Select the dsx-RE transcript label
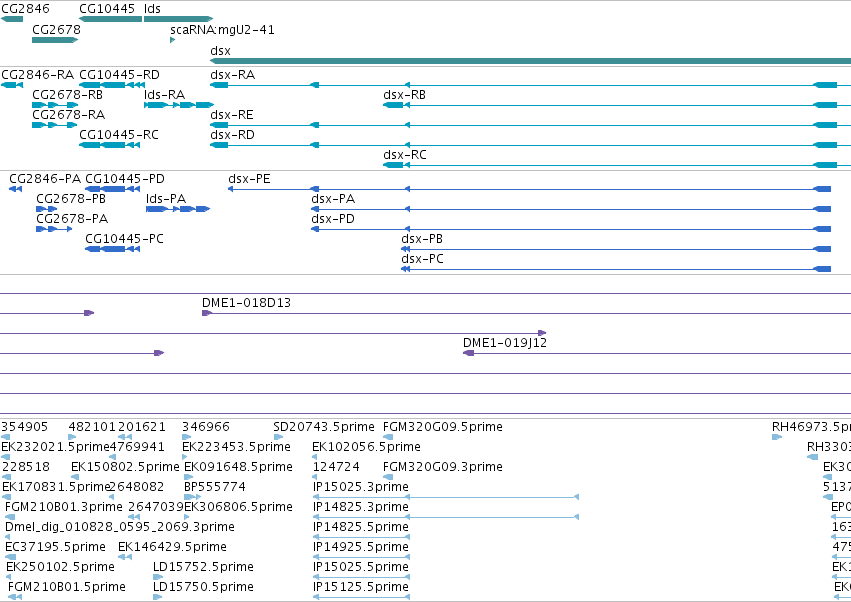 click(232, 115)
